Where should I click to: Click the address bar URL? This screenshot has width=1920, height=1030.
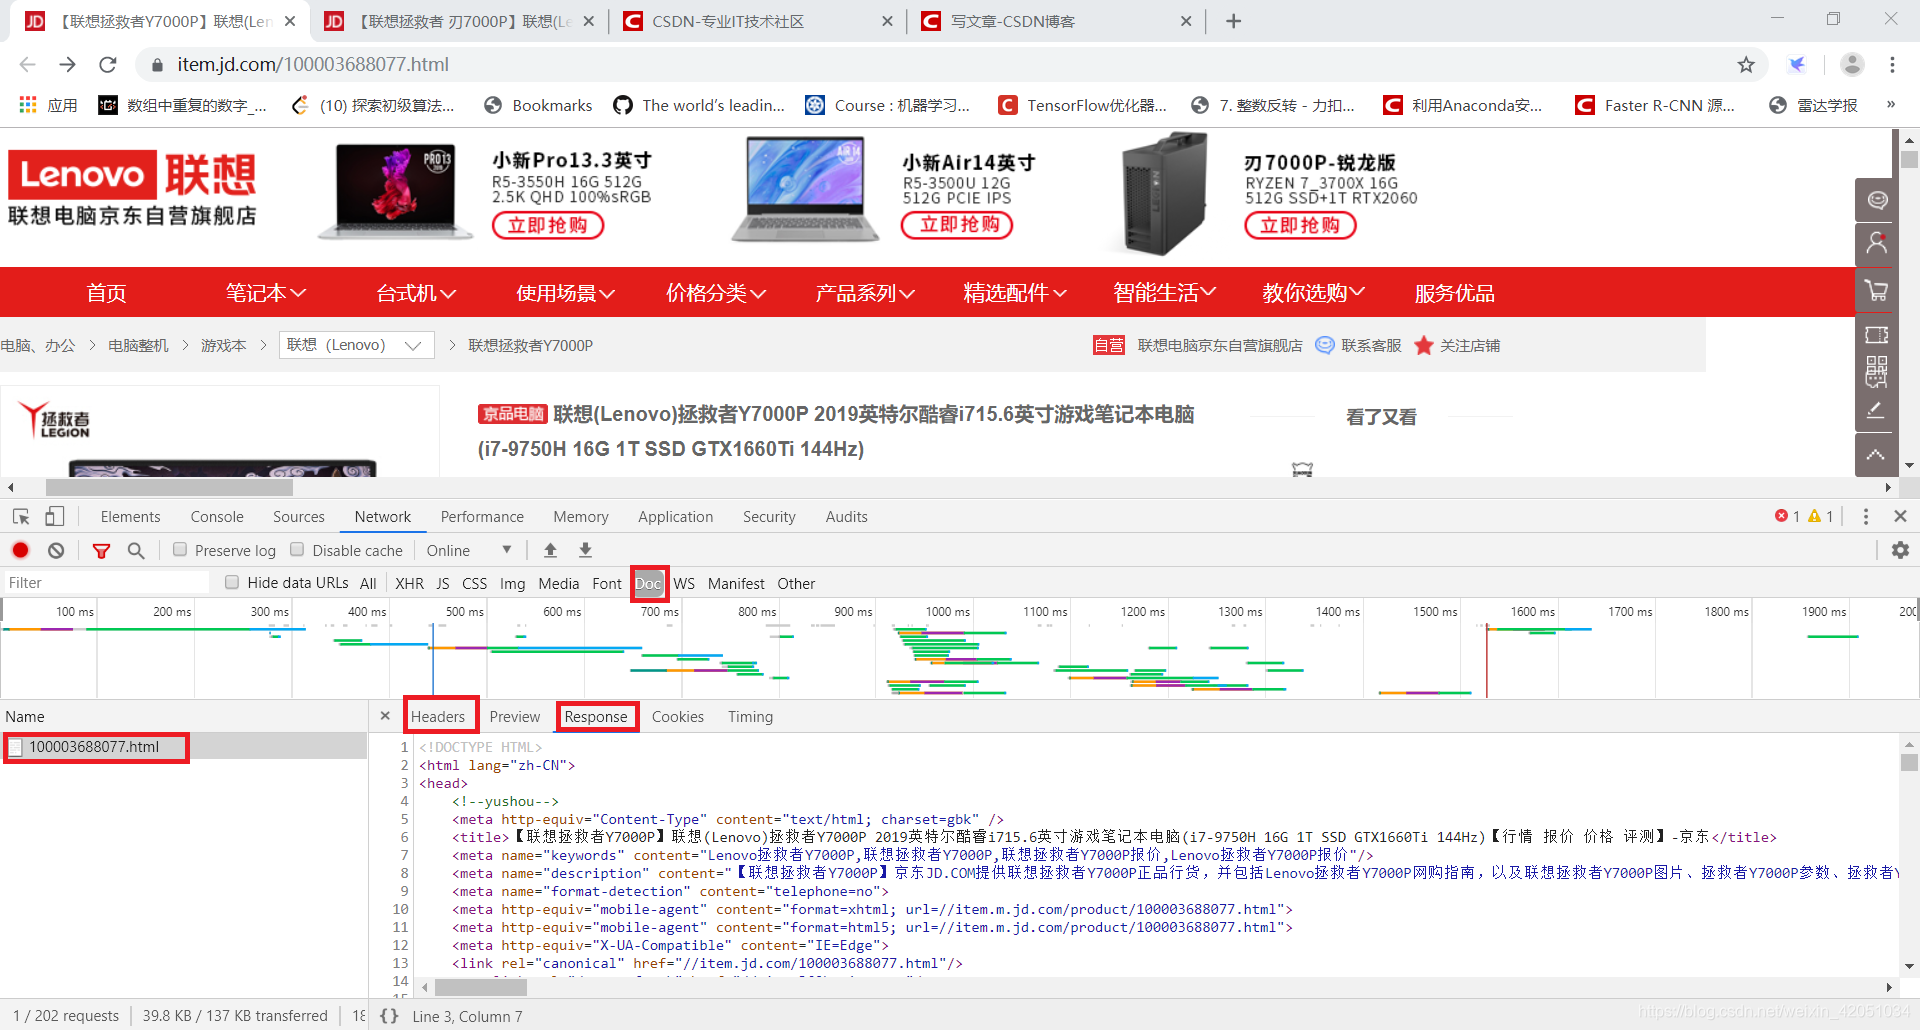312,64
